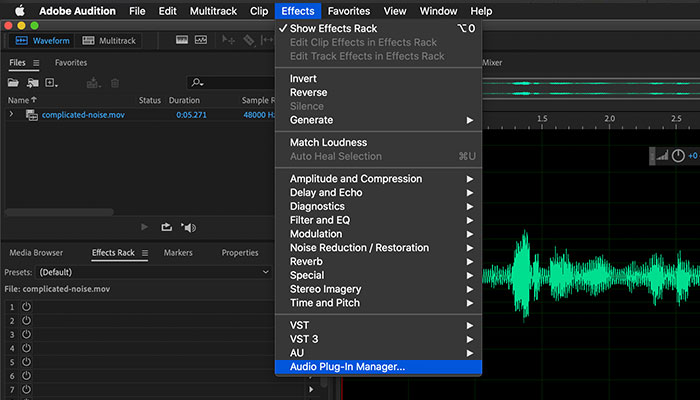Click the loop playback icon in Files panel
Viewport: 700px width, 400px height.
(167, 227)
